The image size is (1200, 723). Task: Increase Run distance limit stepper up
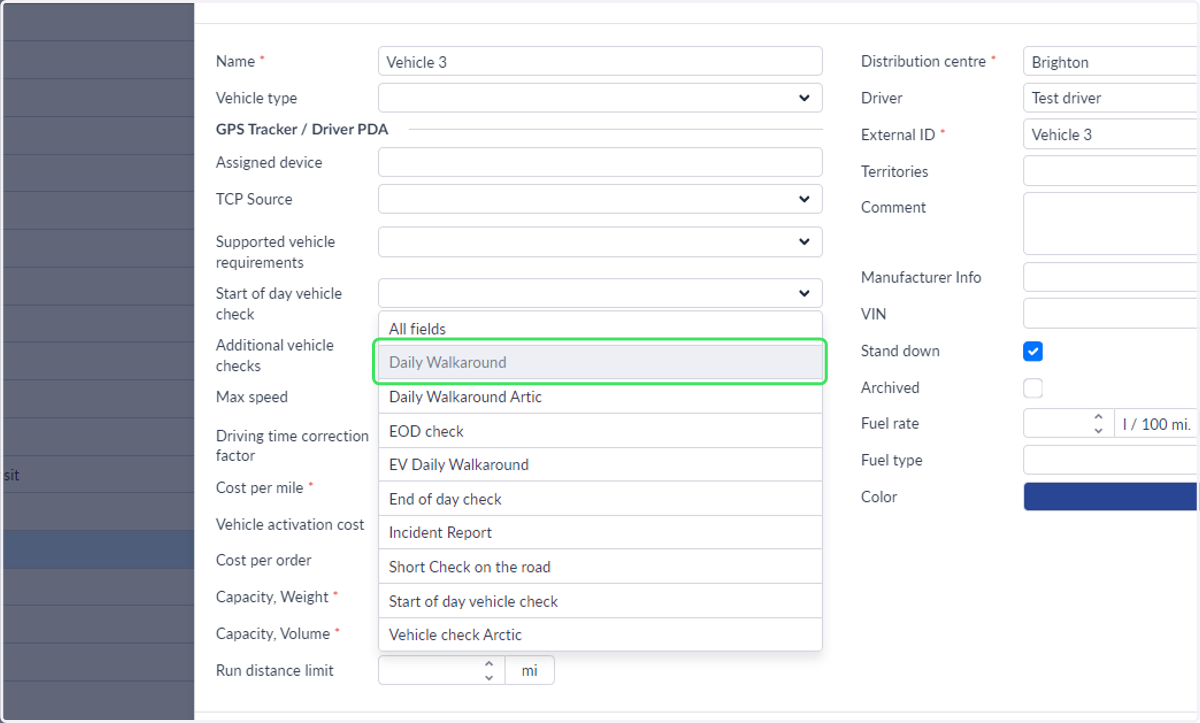(489, 663)
